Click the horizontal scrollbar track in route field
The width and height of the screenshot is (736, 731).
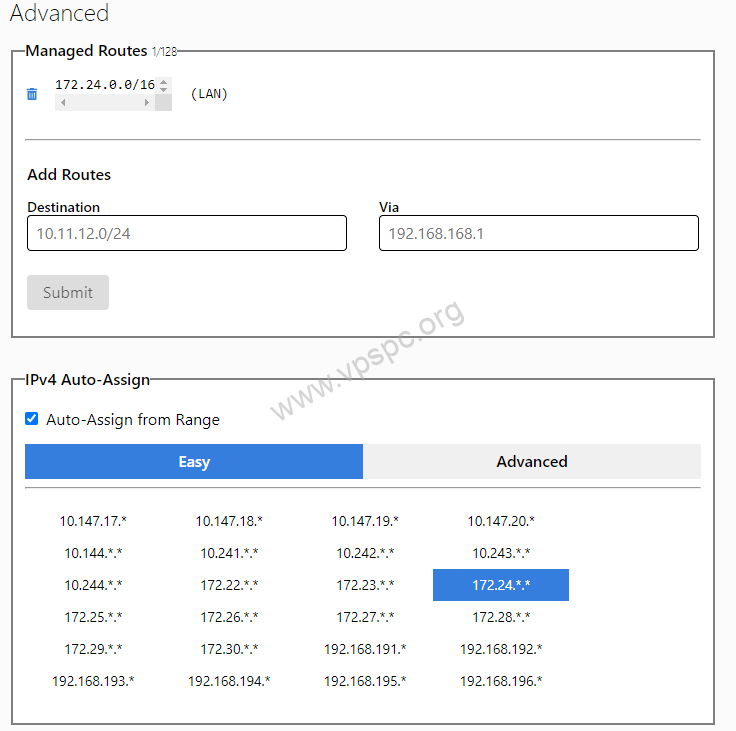point(105,102)
